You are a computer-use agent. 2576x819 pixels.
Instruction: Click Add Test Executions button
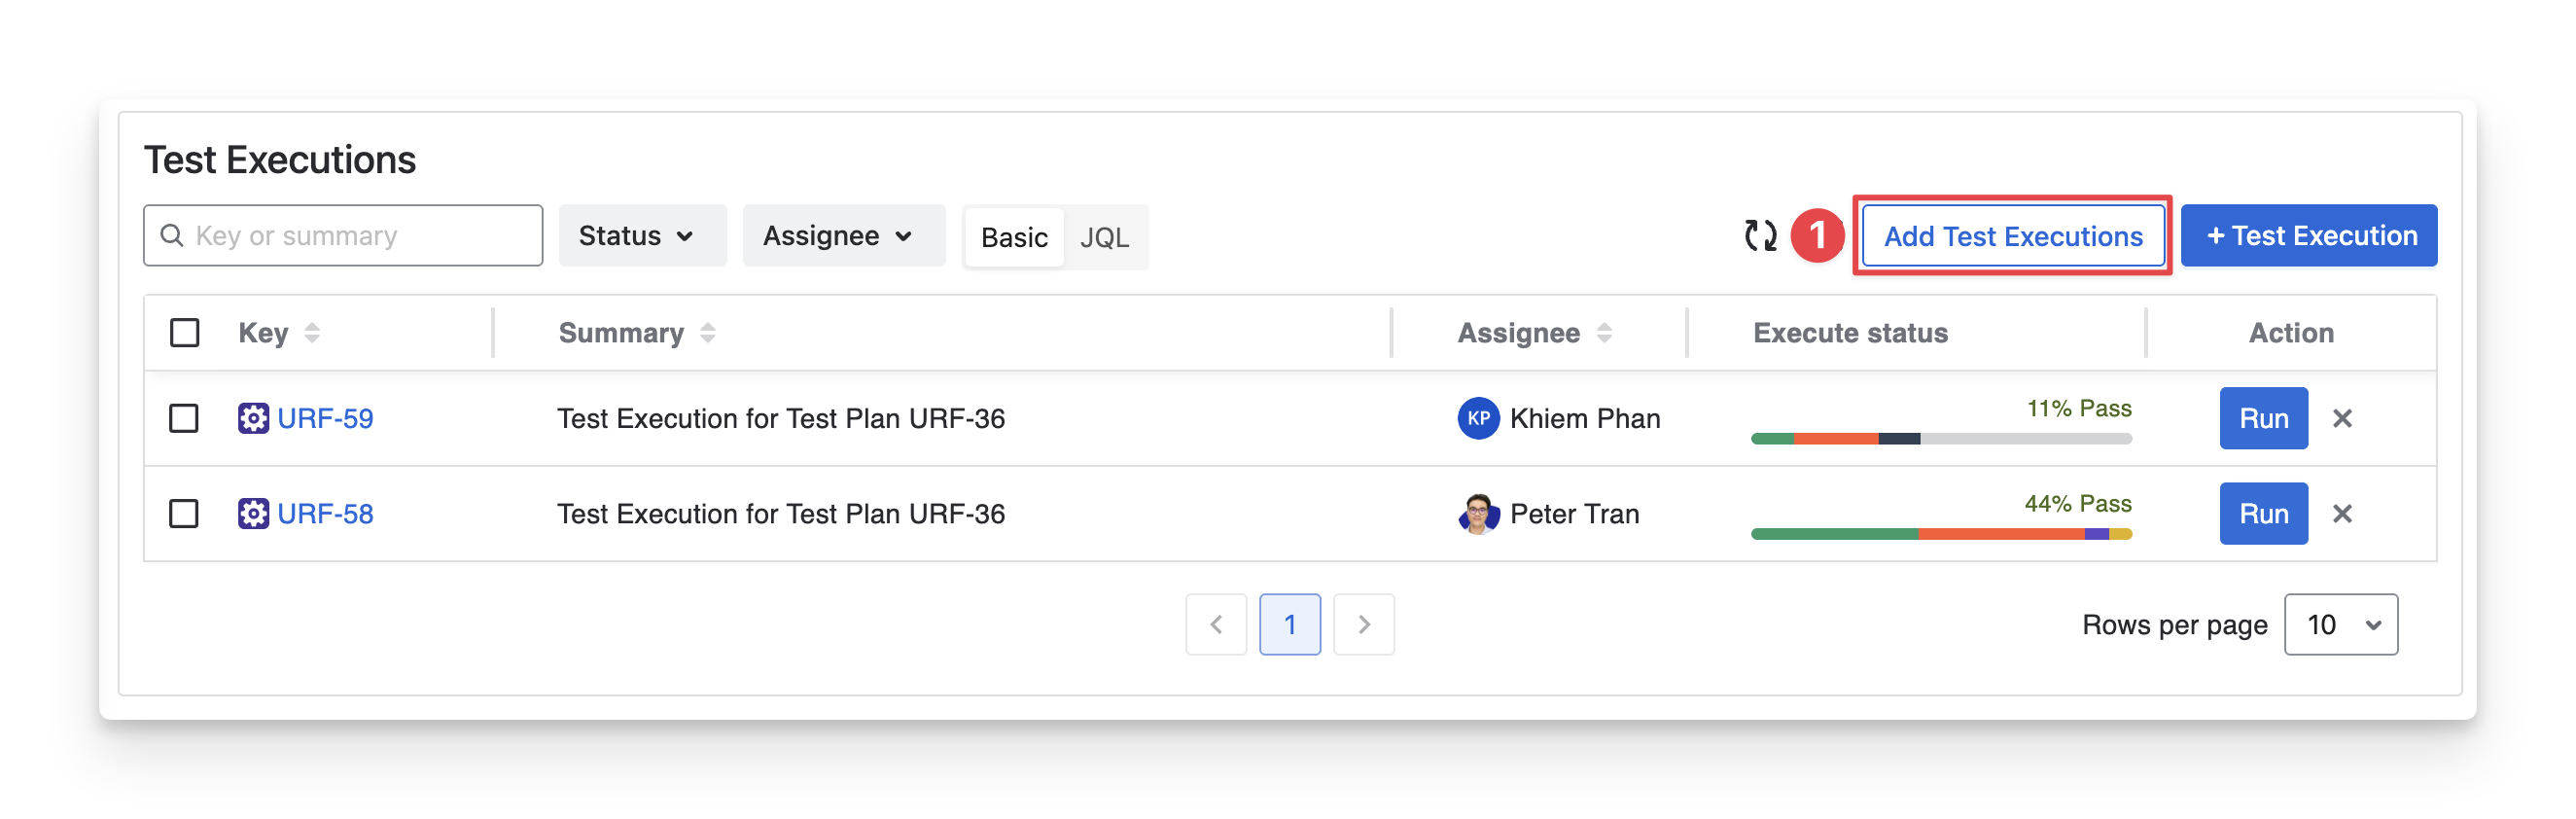(2012, 236)
